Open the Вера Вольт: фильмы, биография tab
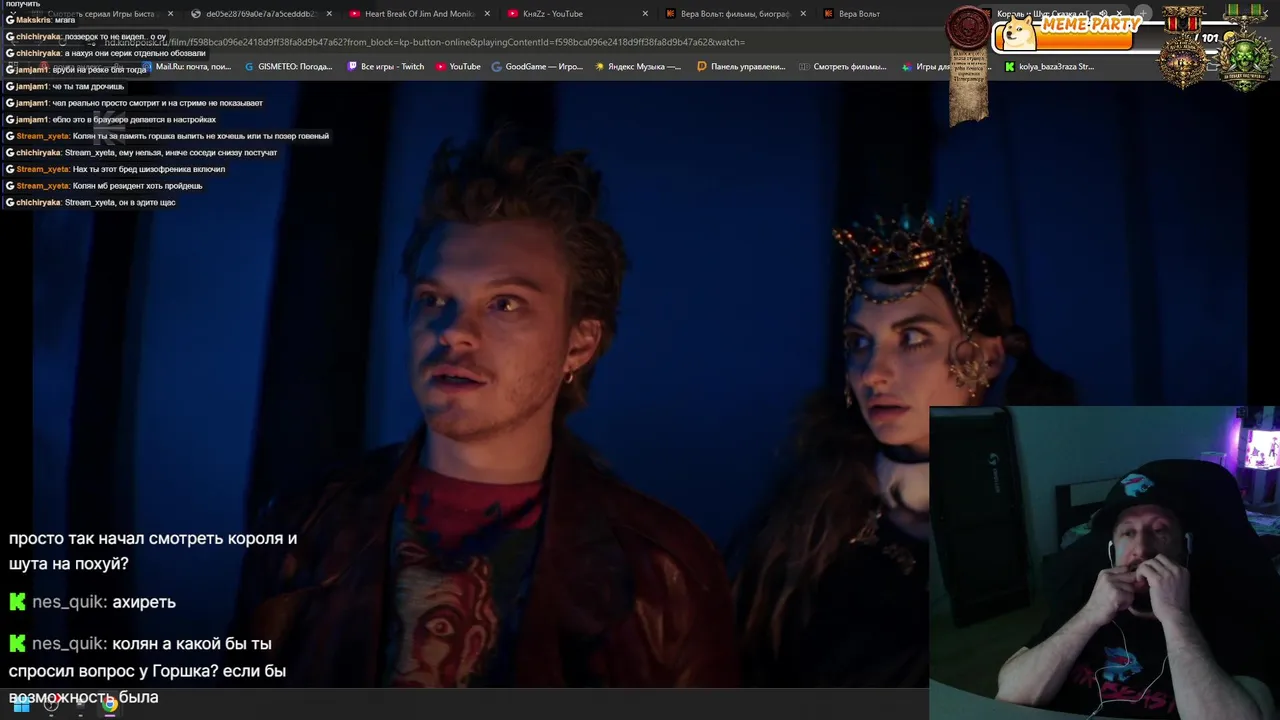This screenshot has width=1280, height=720. pyautogui.click(x=735, y=14)
